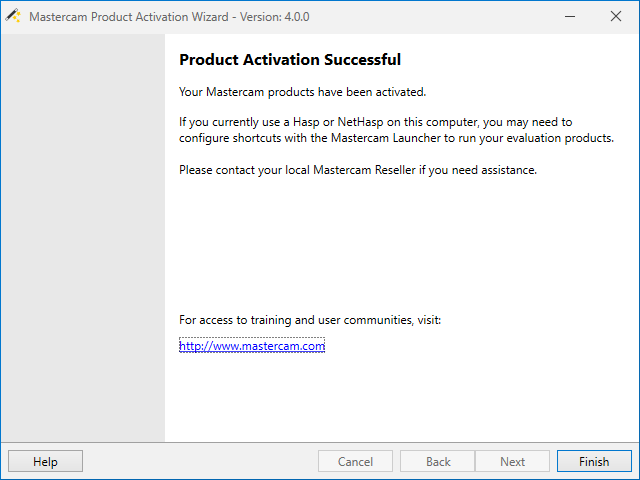Open the Help button
The height and width of the screenshot is (480, 640).
pyautogui.click(x=45, y=462)
